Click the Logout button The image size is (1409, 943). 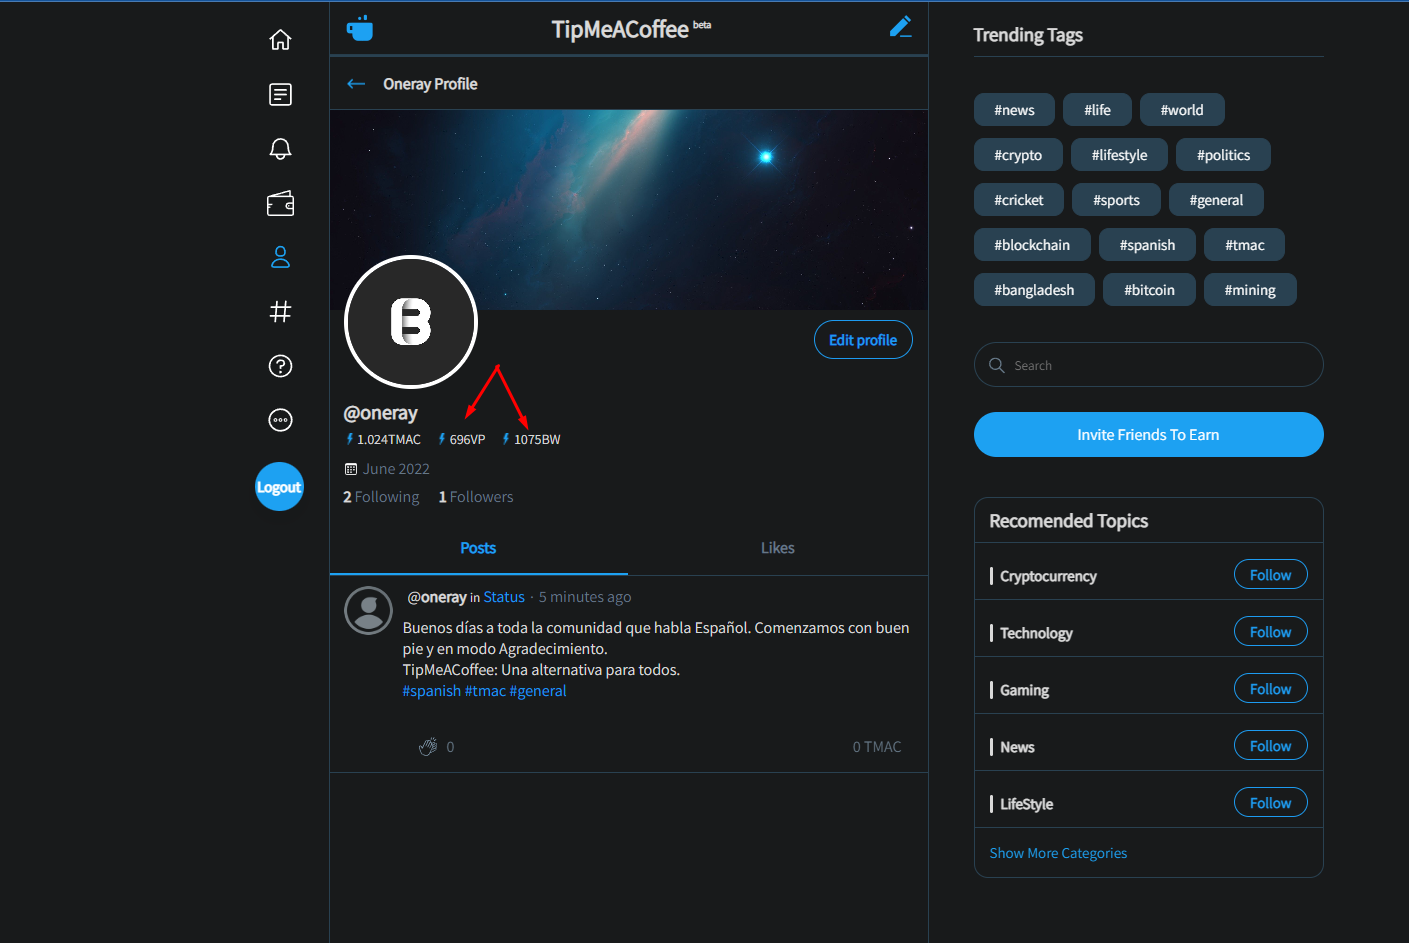[279, 487]
